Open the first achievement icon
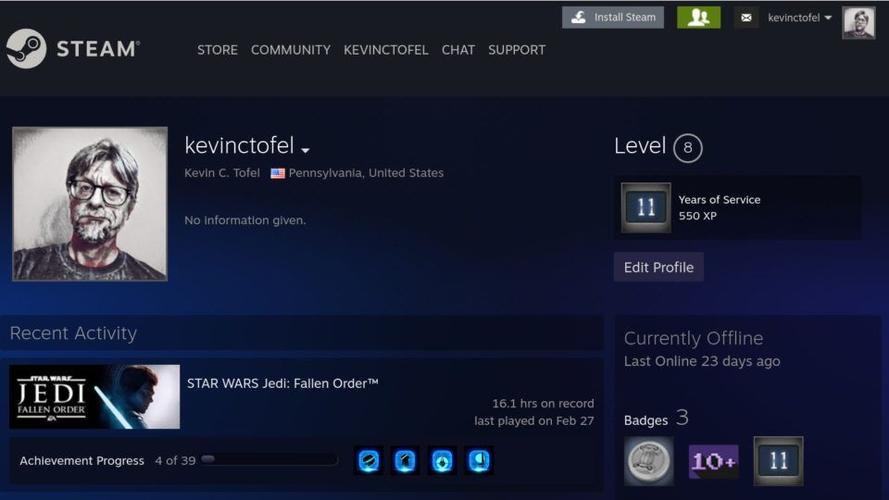 (x=369, y=460)
